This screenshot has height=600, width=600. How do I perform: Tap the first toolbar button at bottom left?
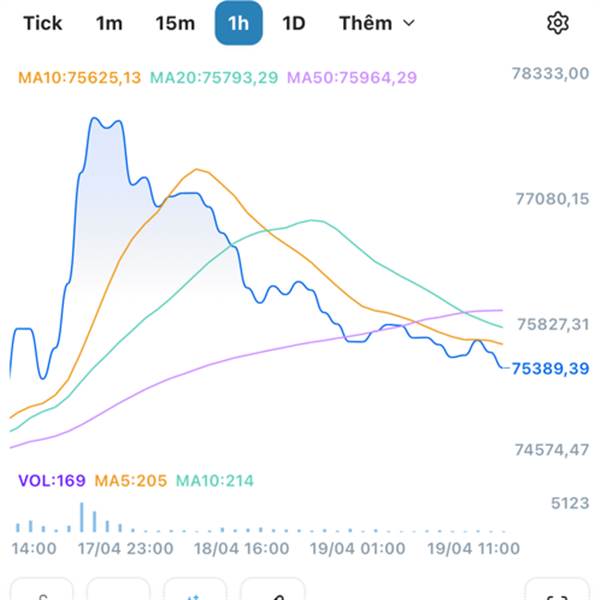42,591
